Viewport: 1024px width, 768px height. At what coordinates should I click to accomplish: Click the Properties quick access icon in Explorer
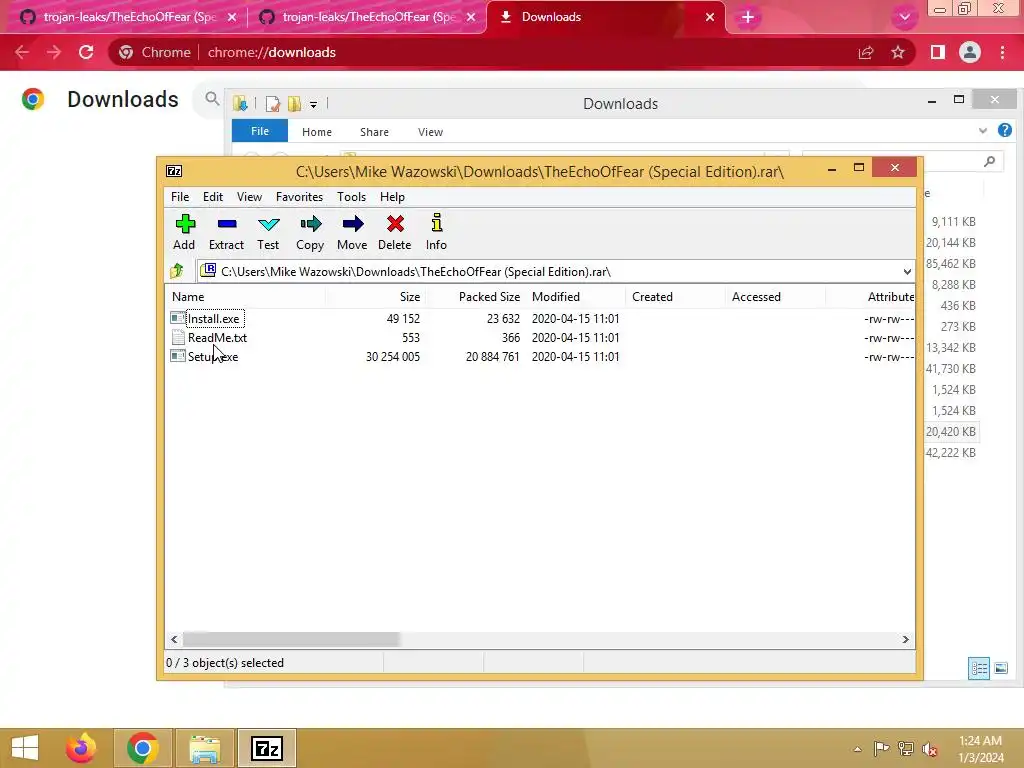click(x=273, y=104)
